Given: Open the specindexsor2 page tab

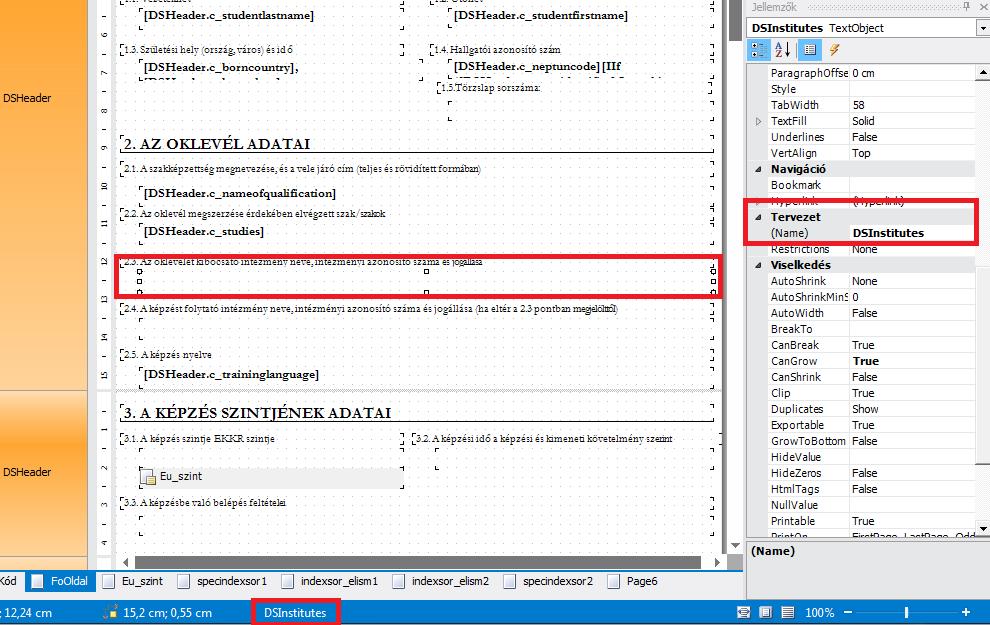Looking at the screenshot, I should [x=548, y=581].
